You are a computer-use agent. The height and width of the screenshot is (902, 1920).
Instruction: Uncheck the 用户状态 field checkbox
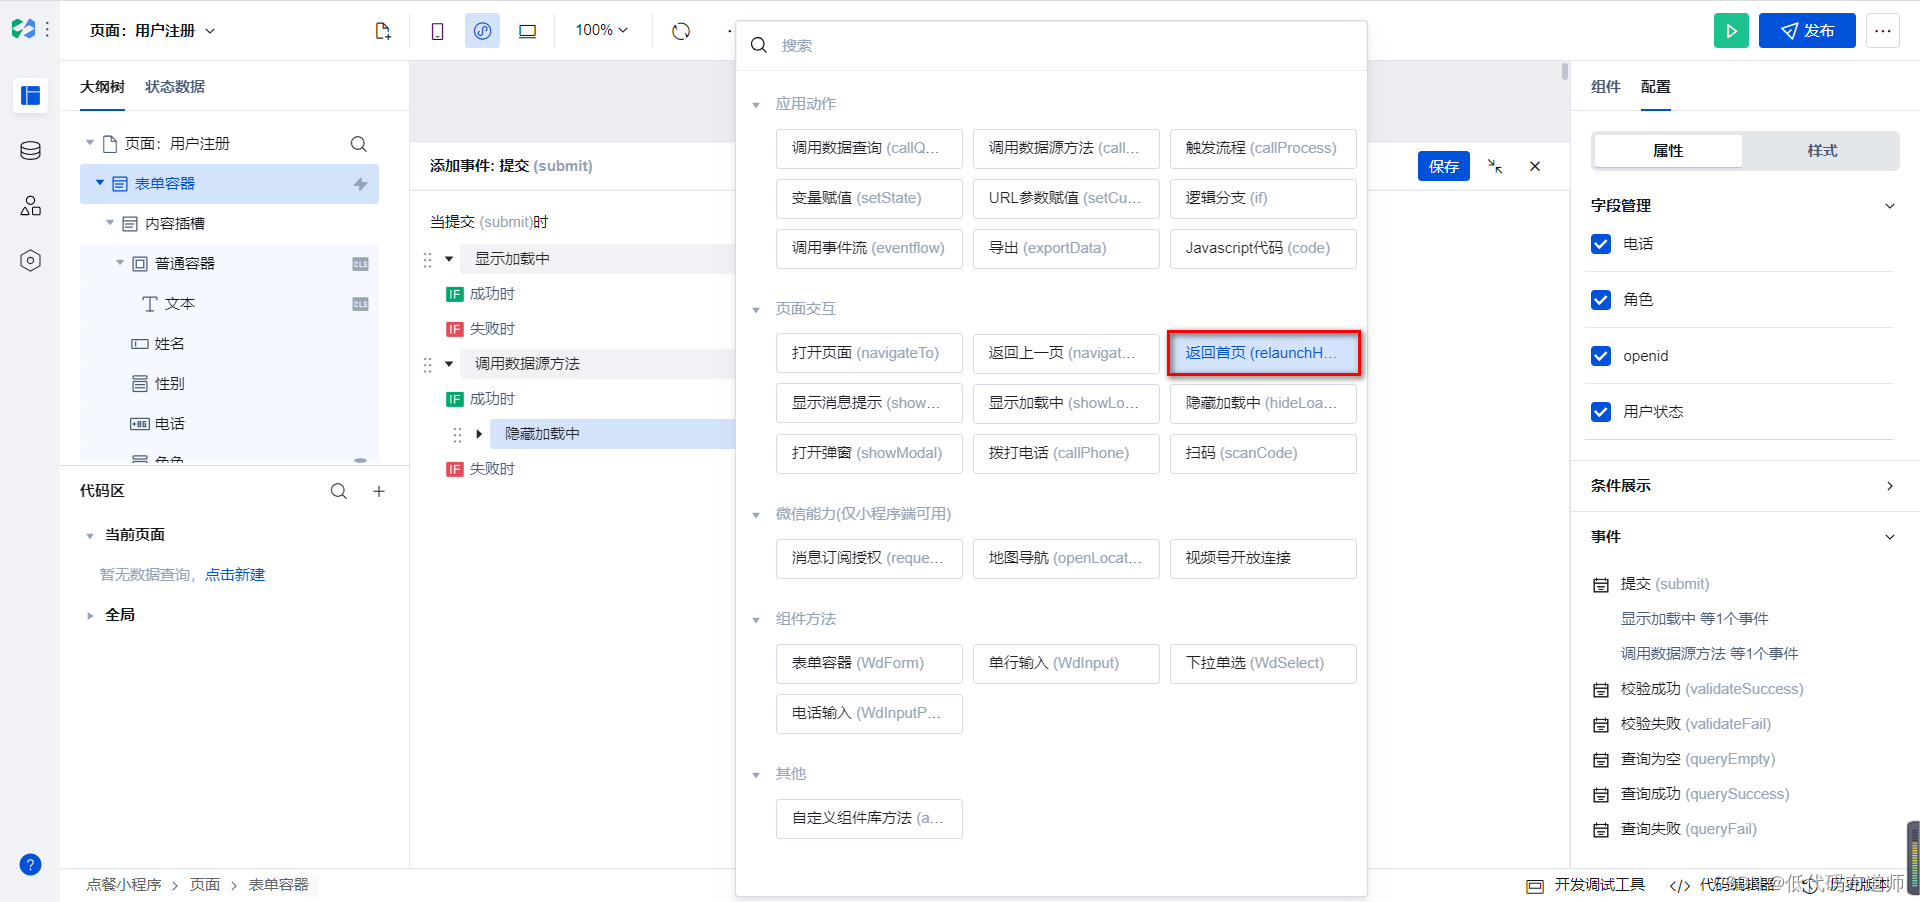coord(1601,412)
